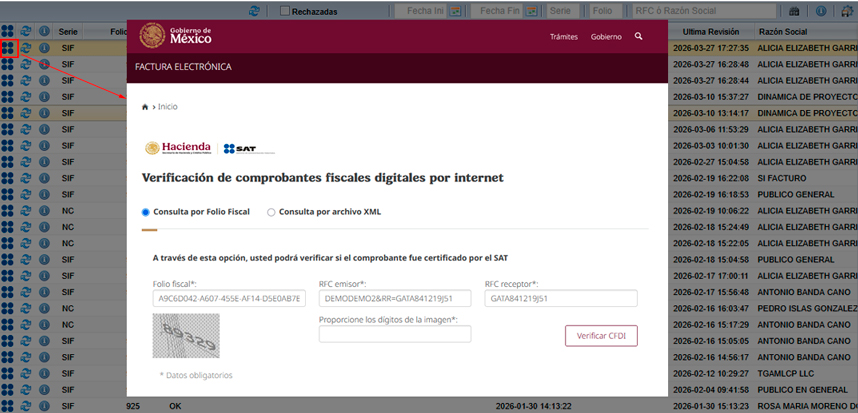
Task: Follow the Inicio breadcrumb link
Action: (167, 106)
